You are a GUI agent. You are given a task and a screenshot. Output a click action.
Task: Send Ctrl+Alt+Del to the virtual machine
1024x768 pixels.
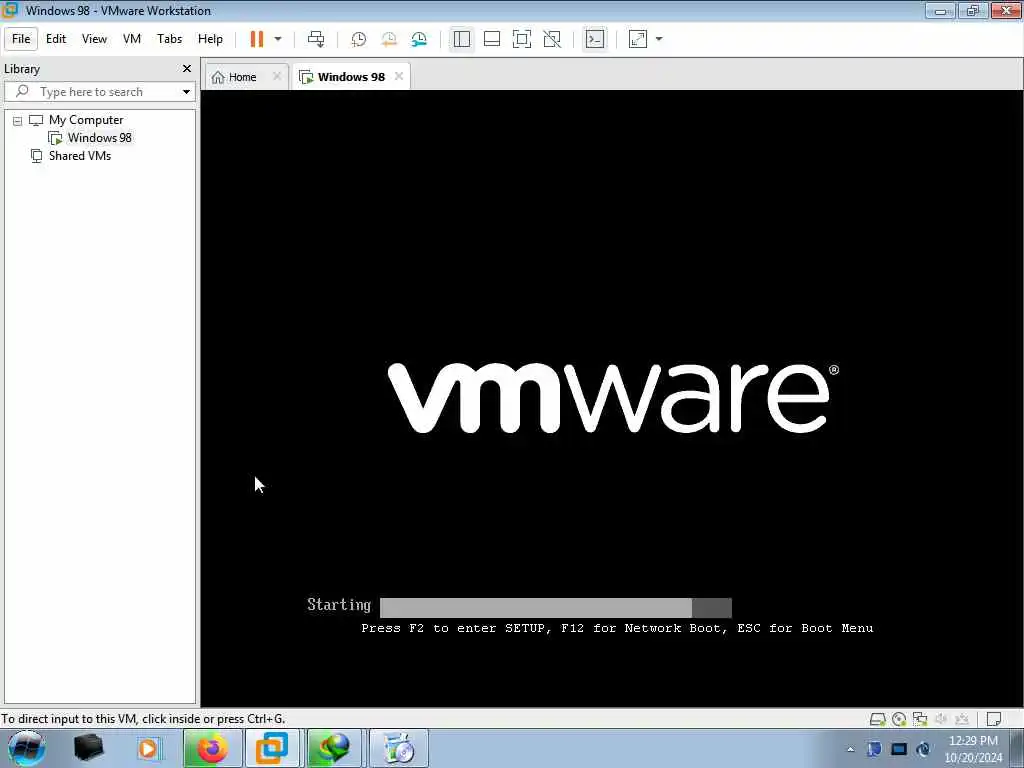pyautogui.click(x=316, y=39)
